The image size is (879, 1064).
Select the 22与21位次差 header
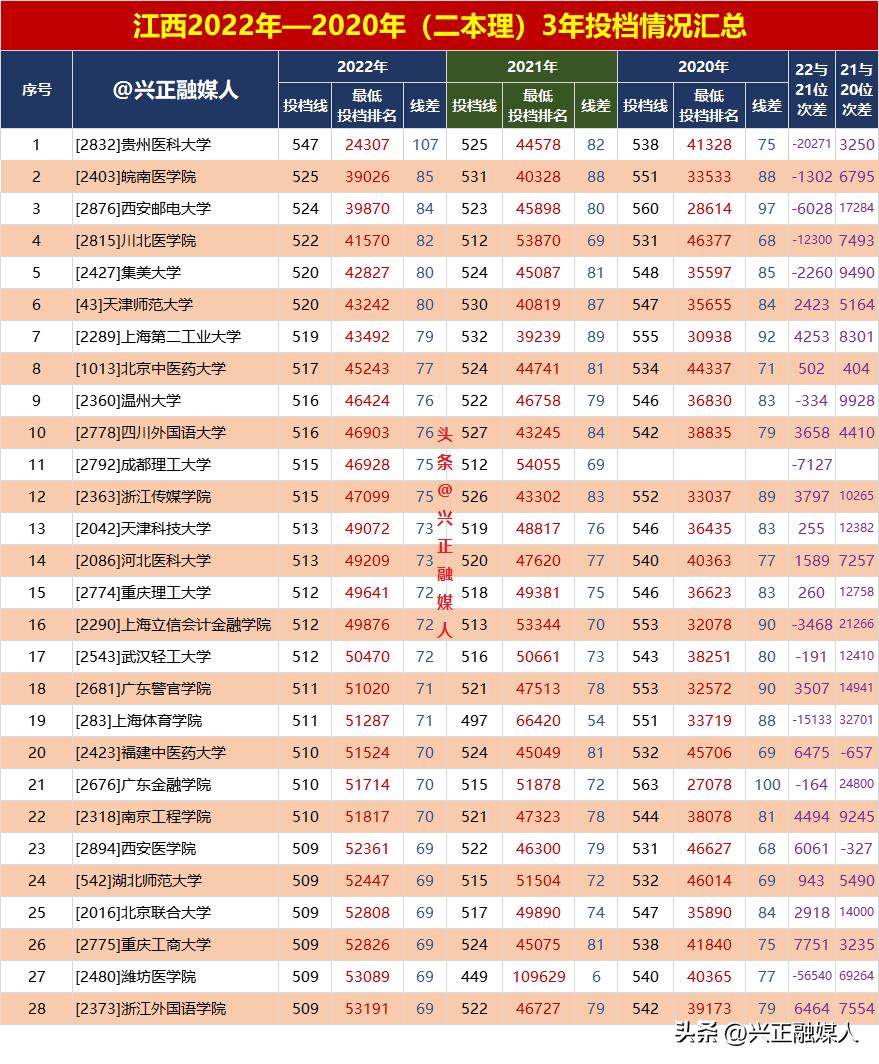(811, 89)
